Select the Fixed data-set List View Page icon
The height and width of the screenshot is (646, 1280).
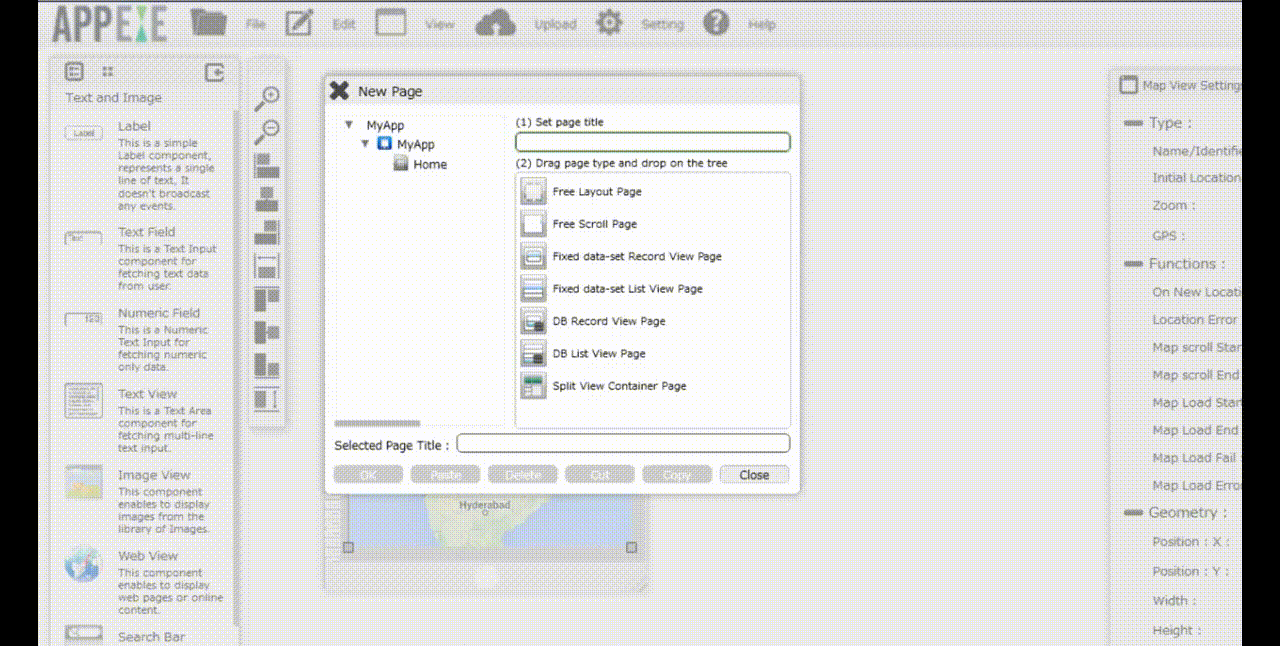(x=534, y=289)
